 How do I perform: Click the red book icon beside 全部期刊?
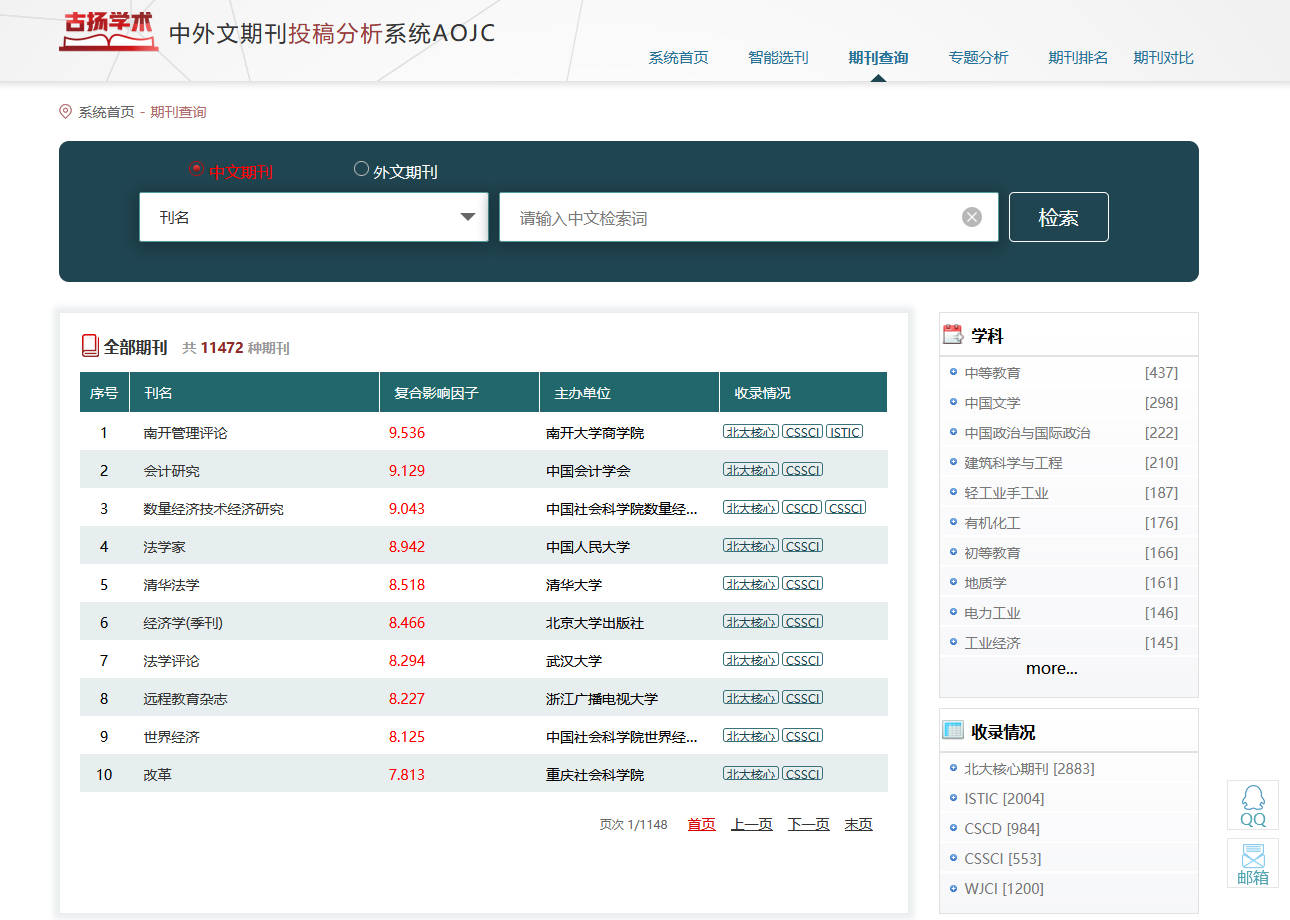click(90, 346)
